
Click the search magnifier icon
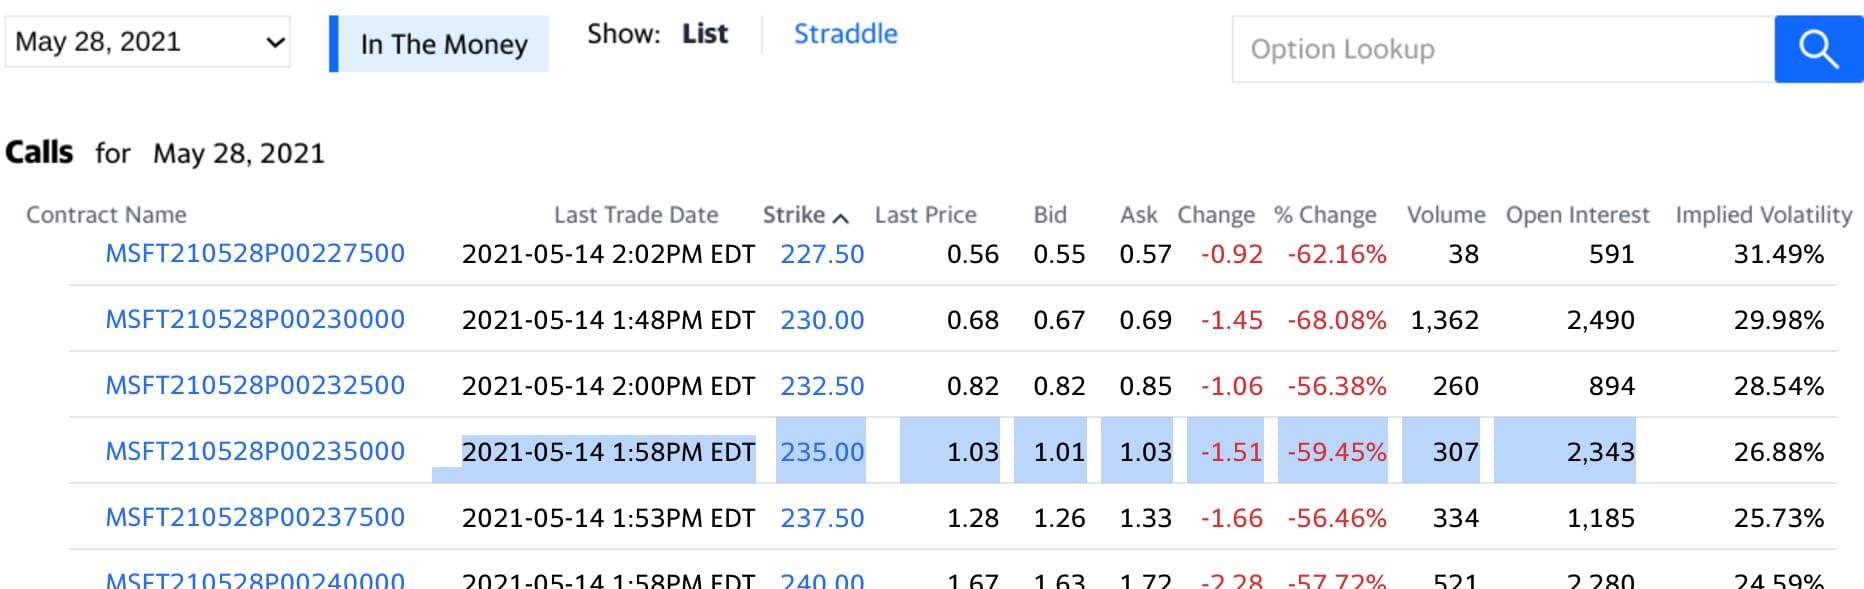tap(1818, 47)
